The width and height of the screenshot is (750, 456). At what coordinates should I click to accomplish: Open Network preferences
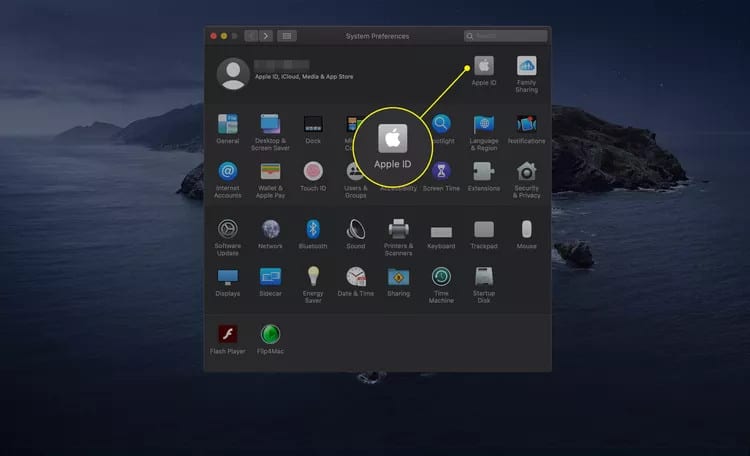(x=270, y=229)
